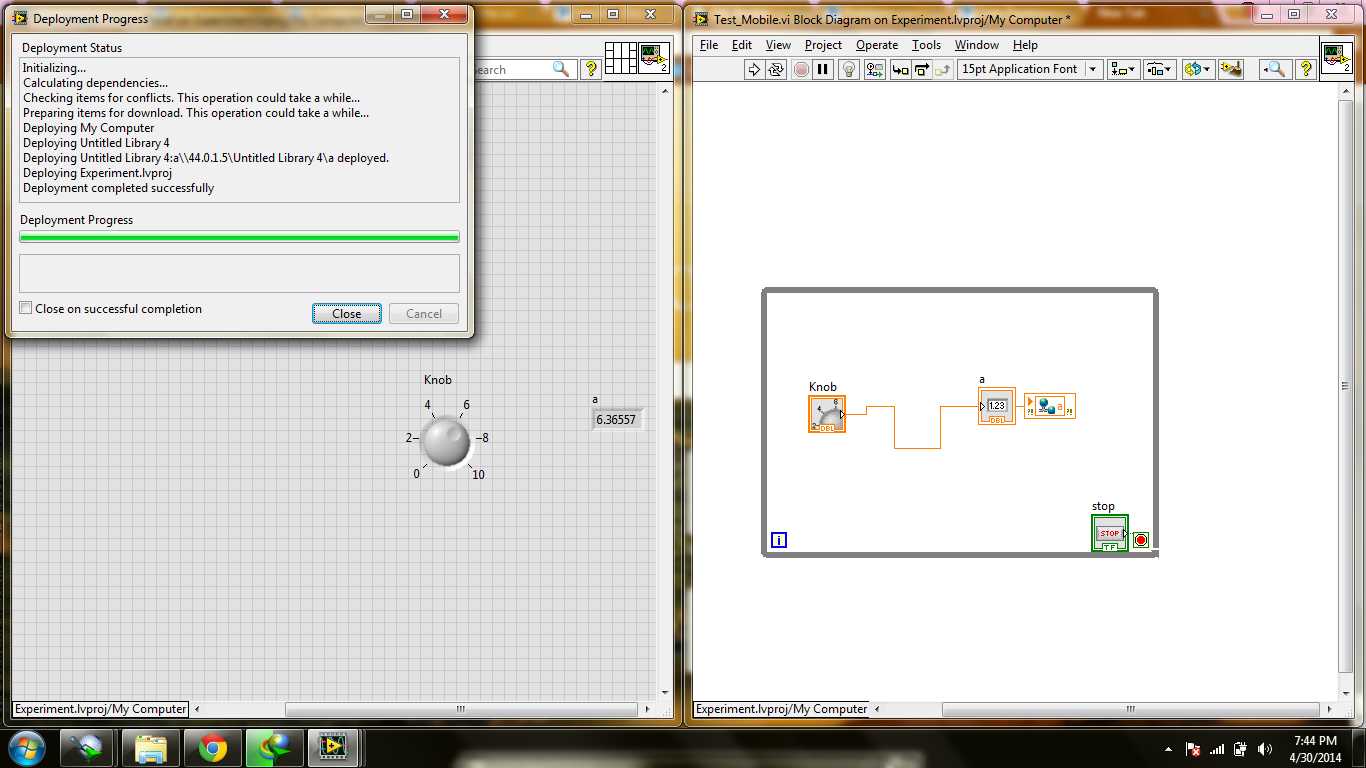This screenshot has width=1366, height=768.
Task: Click the Step Over icon
Action: tap(922, 69)
